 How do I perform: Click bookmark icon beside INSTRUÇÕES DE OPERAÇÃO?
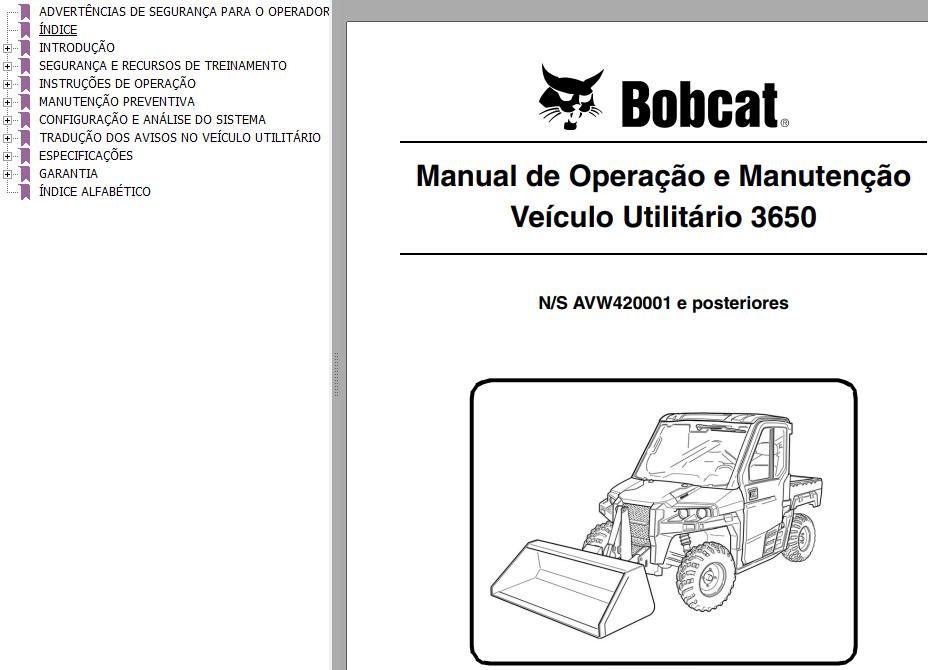tap(25, 84)
